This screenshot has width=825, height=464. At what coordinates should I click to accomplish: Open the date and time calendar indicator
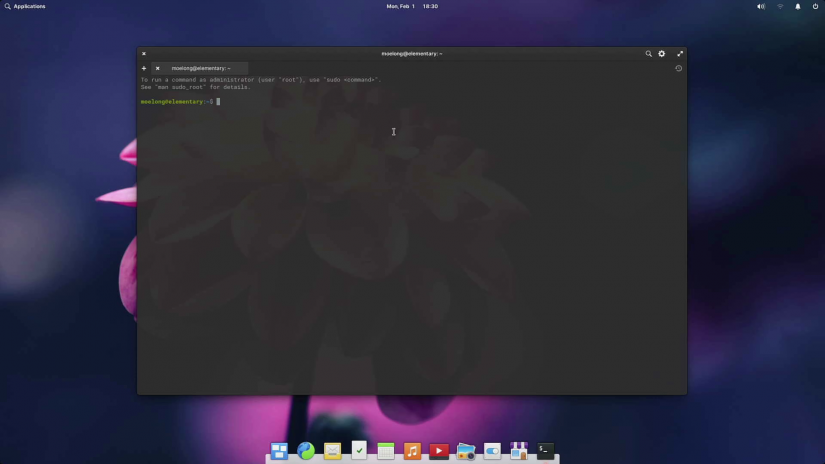coord(412,6)
